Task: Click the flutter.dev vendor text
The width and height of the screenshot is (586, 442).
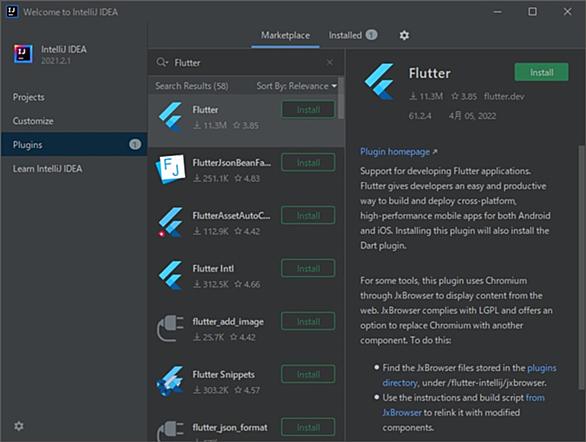Action: 504,96
